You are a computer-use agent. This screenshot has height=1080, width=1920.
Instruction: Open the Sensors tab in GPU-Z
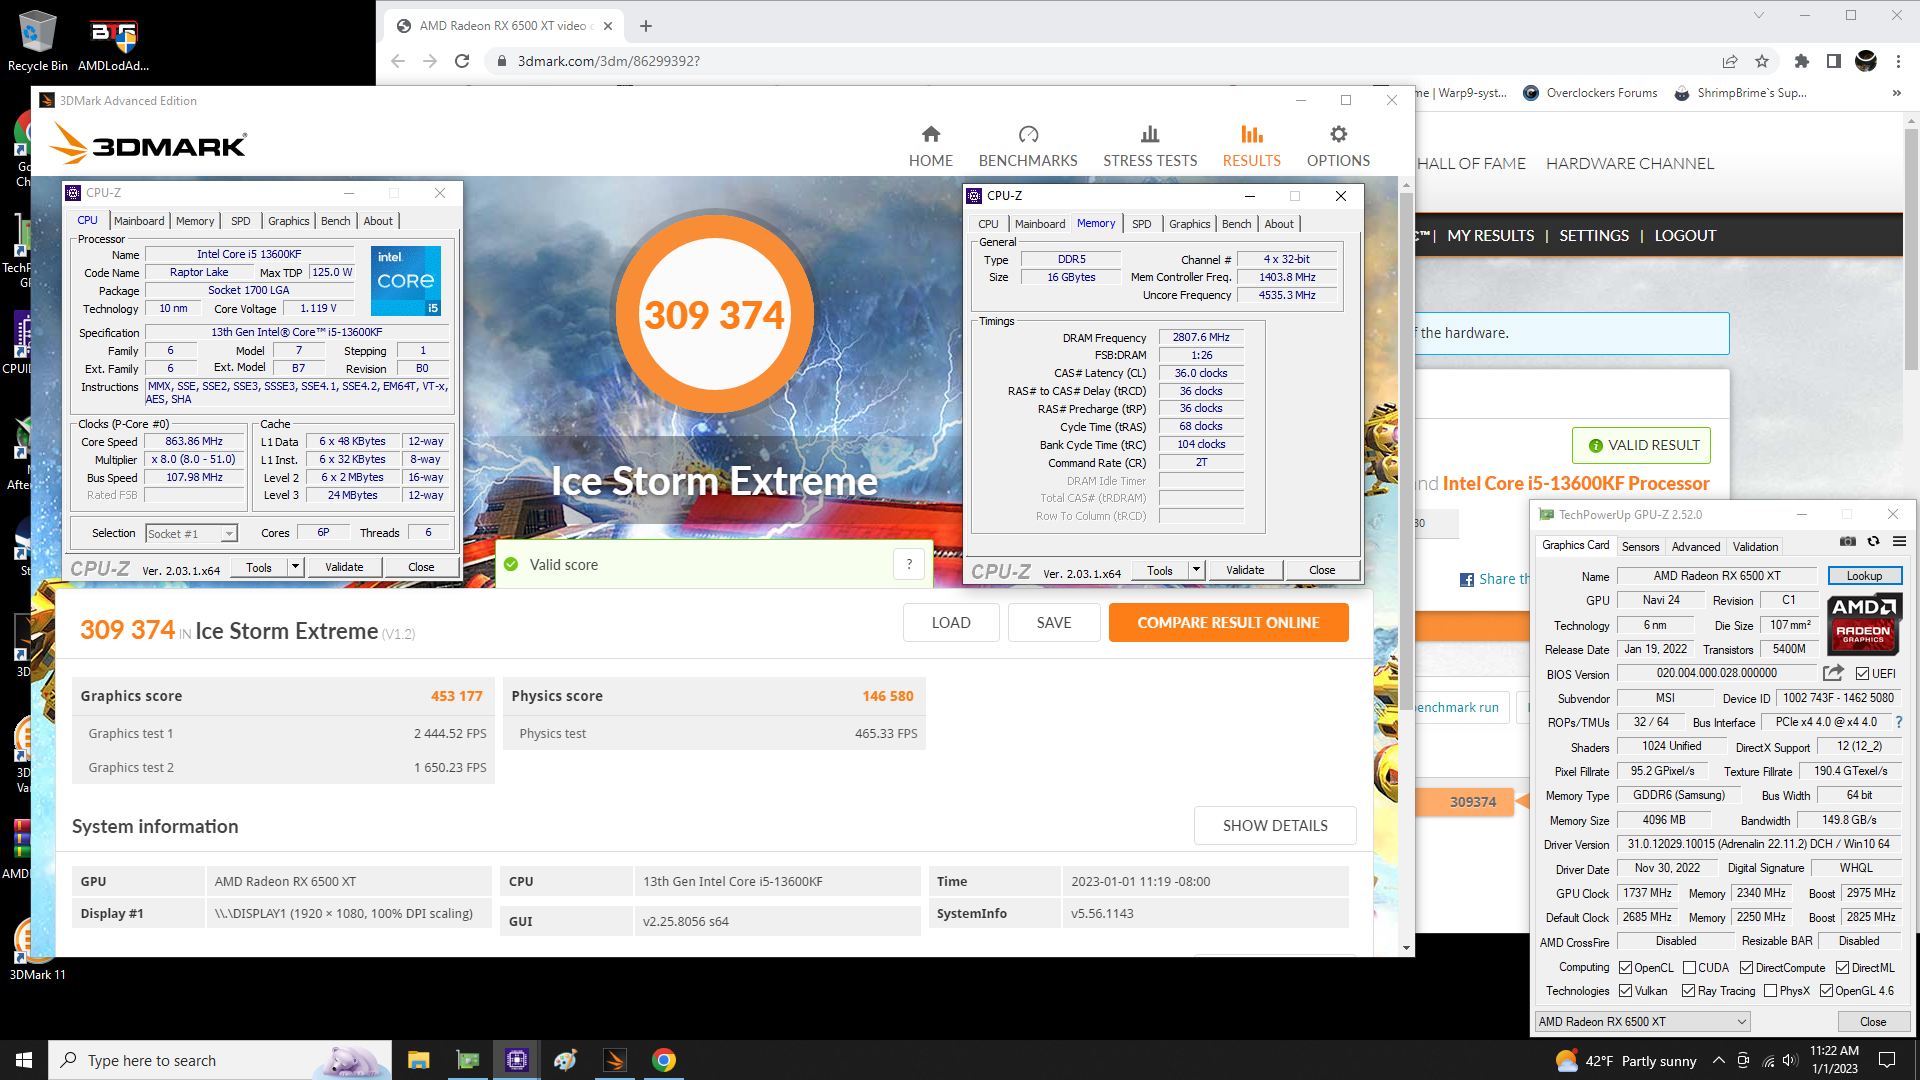click(x=1640, y=547)
